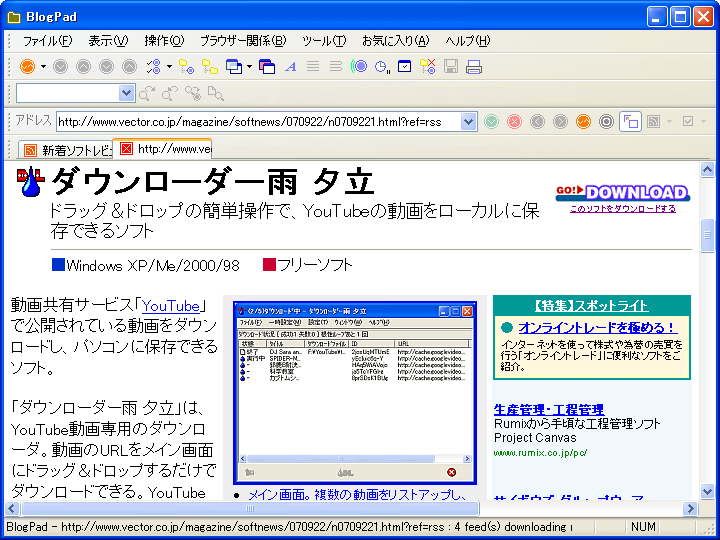Click the window with checkmark icon
720x540 pixels.
click(405, 67)
